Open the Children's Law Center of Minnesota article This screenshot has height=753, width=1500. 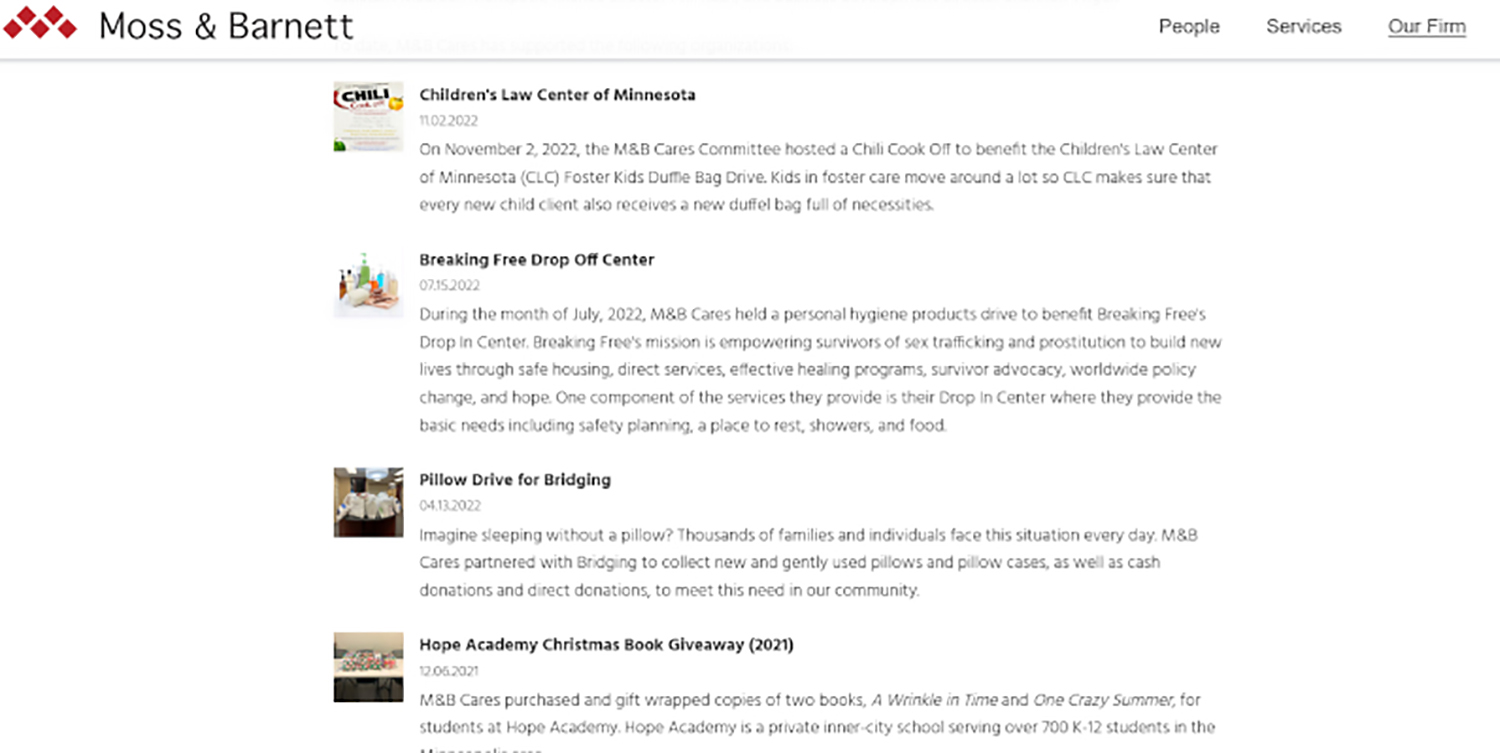558,94
